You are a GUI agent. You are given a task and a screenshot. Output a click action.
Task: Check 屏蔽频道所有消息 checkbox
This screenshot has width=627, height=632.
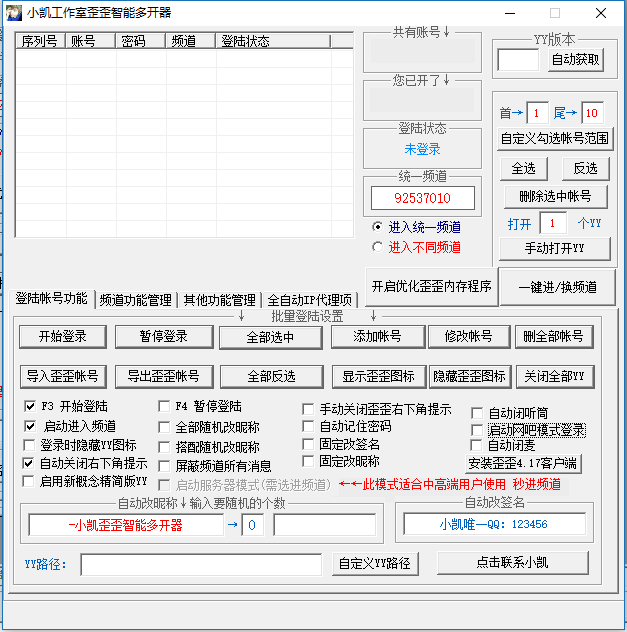(164, 466)
